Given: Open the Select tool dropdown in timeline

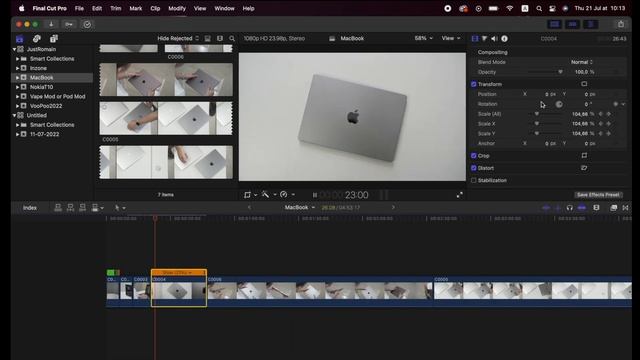Looking at the screenshot, I should point(120,208).
